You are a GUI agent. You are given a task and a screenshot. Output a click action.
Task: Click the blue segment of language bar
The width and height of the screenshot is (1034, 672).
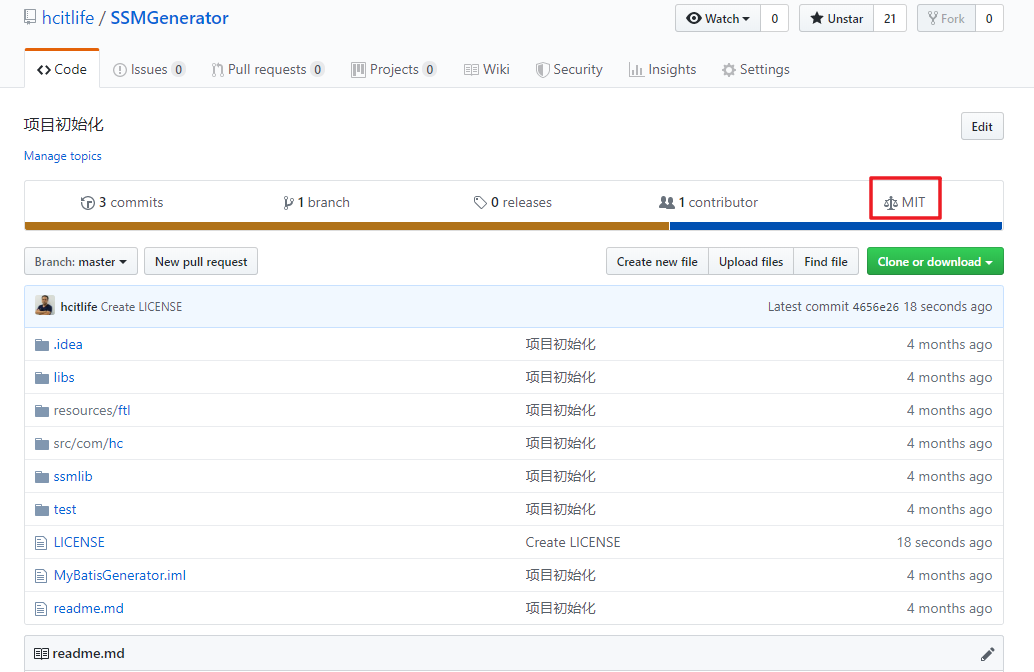(836, 226)
